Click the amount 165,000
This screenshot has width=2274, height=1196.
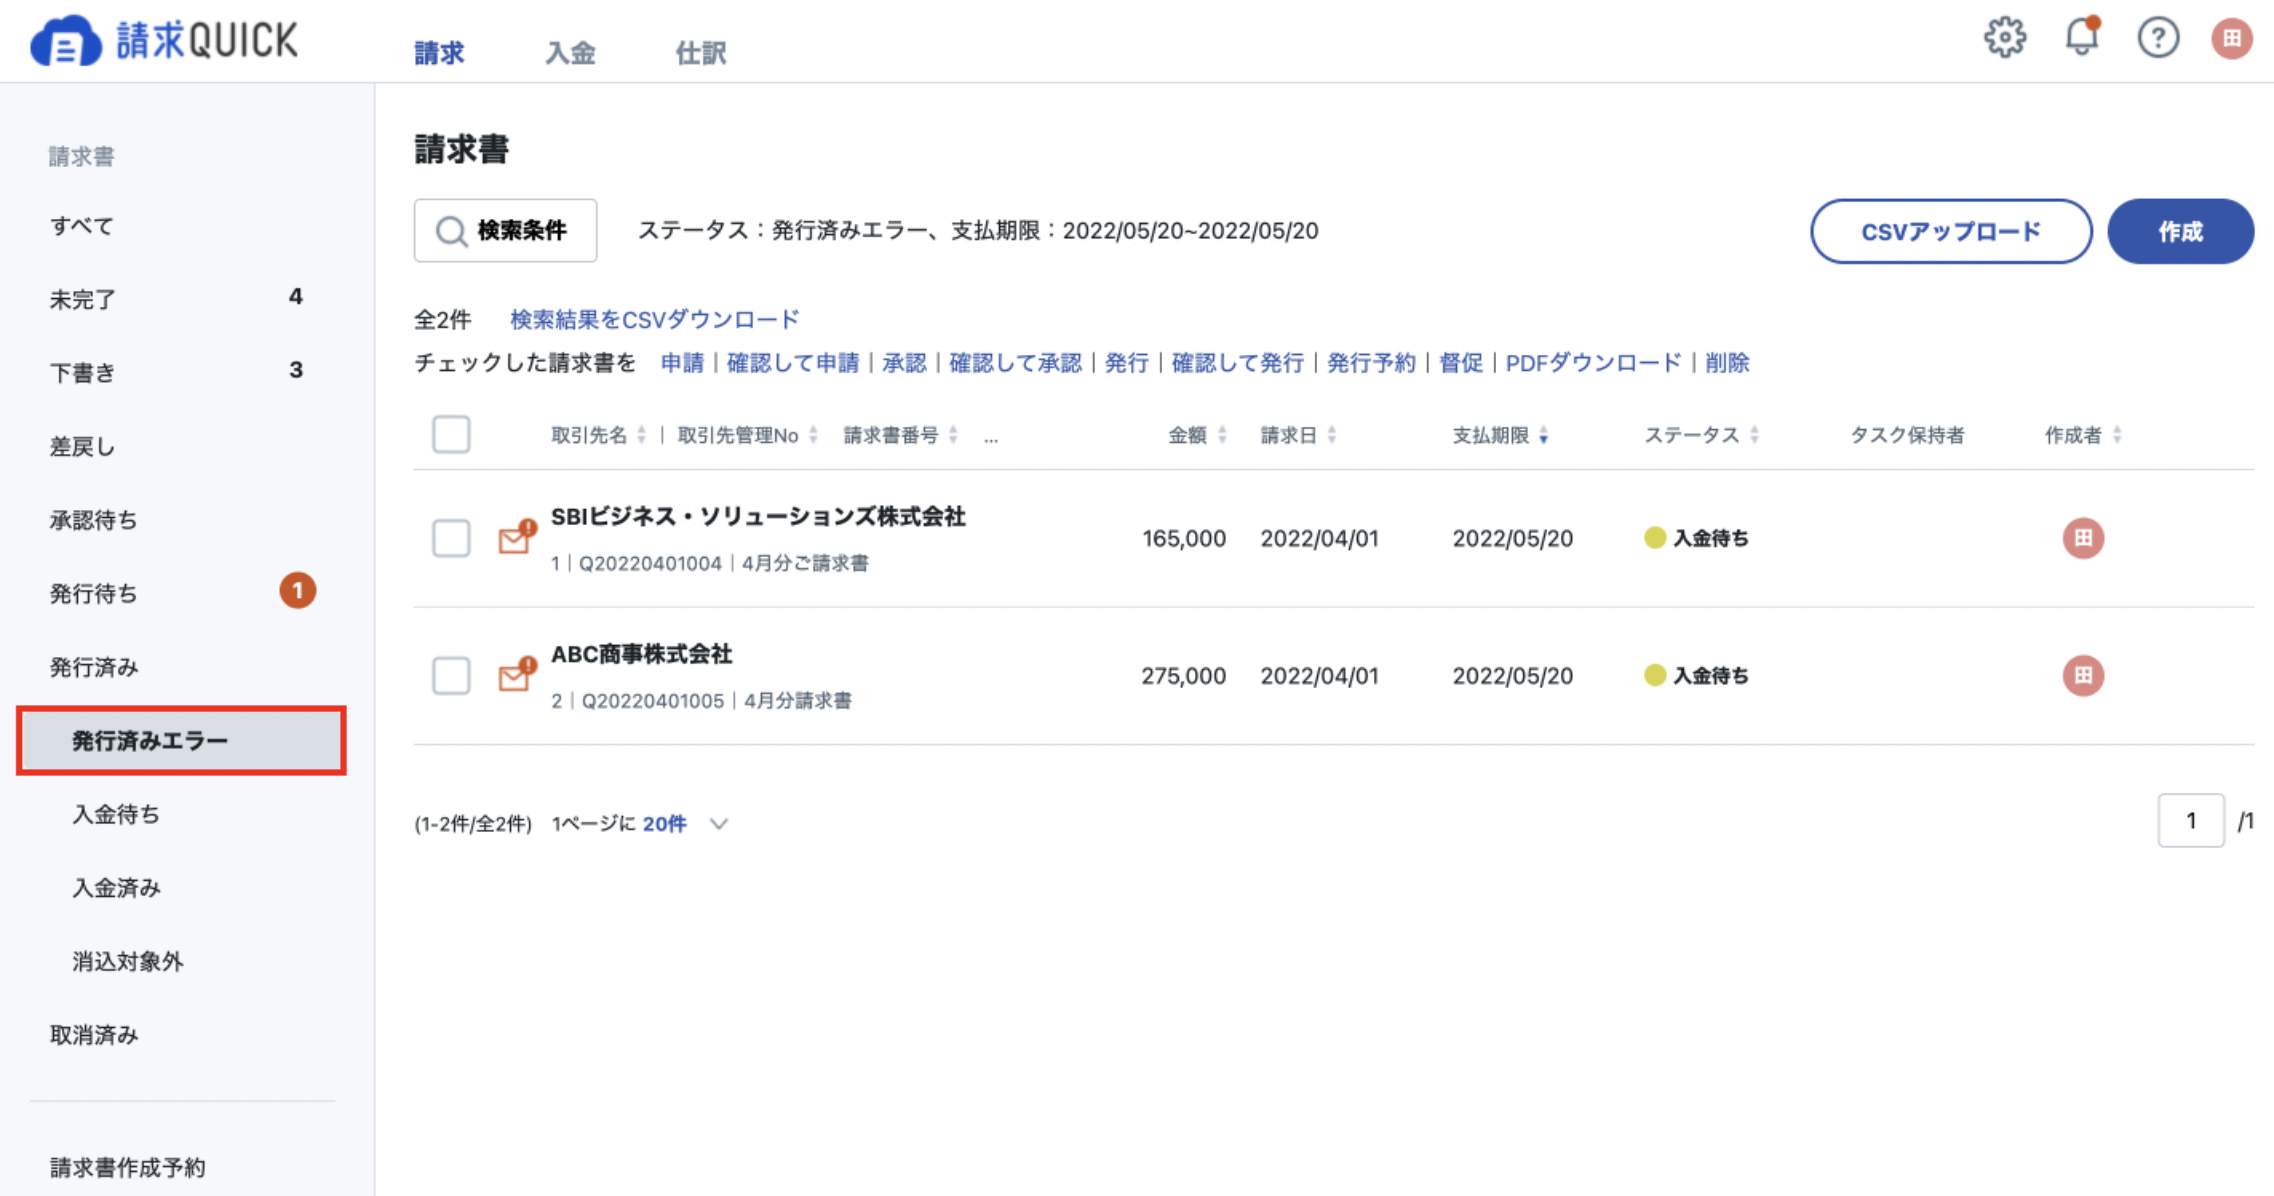click(x=1183, y=538)
